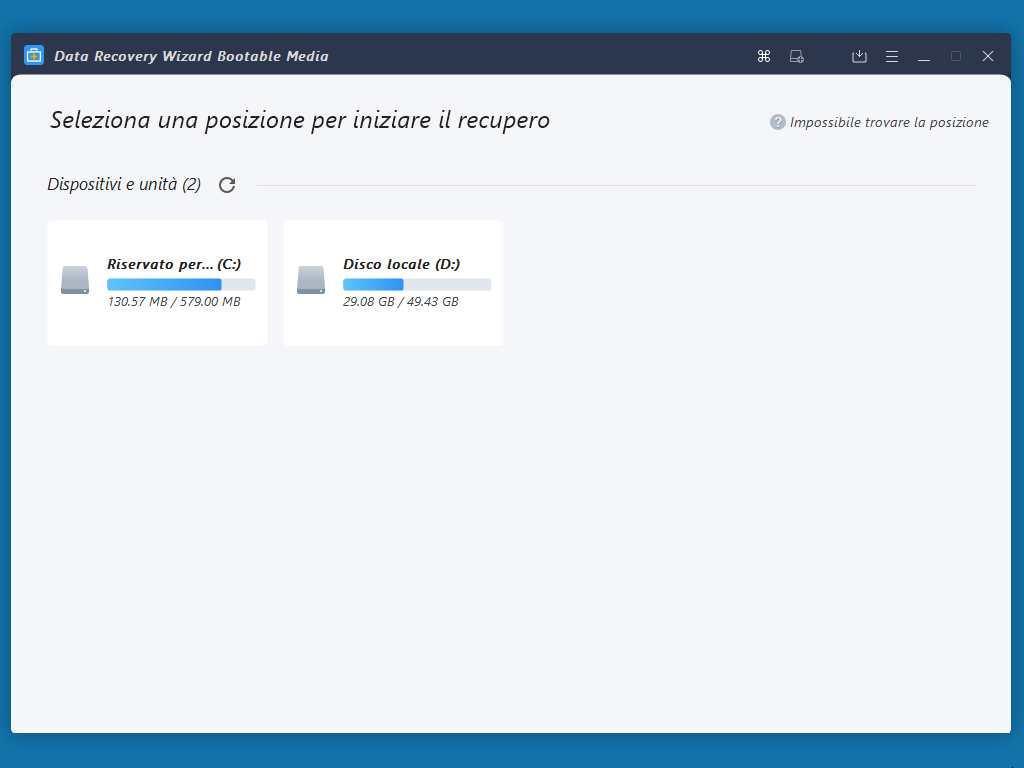Click 'Dispositivi e unità (2)' heading

[124, 184]
